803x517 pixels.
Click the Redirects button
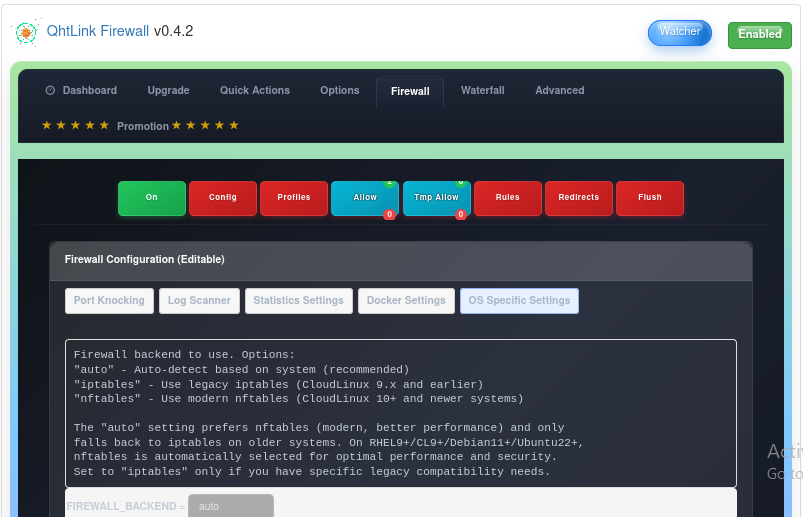579,198
